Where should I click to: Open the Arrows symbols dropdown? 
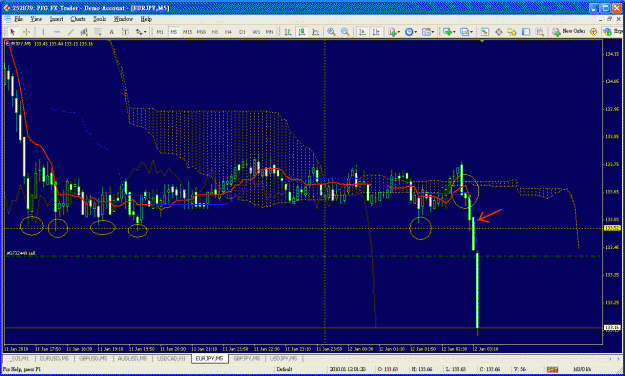(141, 32)
